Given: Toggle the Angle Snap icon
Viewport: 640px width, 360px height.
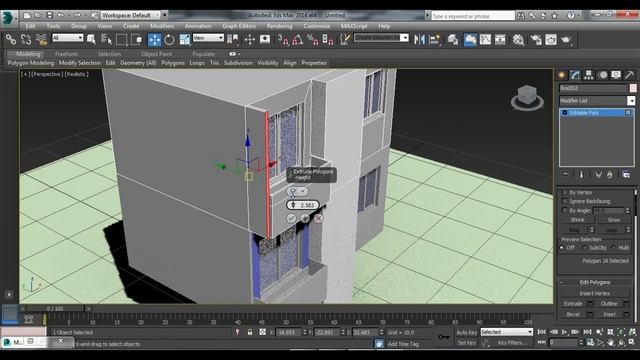Looking at the screenshot, I should tap(298, 40).
